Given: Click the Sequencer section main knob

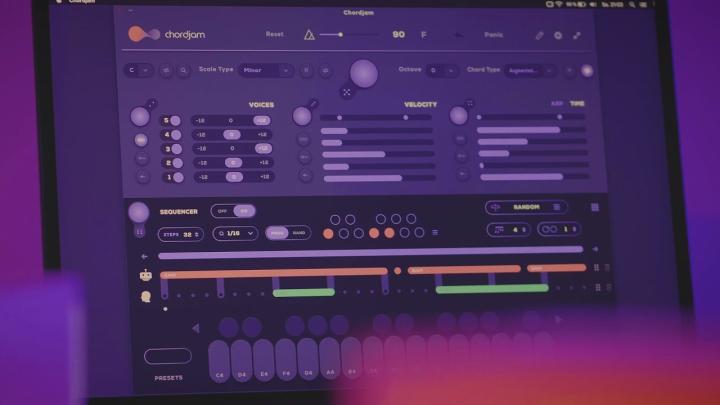Looking at the screenshot, I should coord(139,213).
